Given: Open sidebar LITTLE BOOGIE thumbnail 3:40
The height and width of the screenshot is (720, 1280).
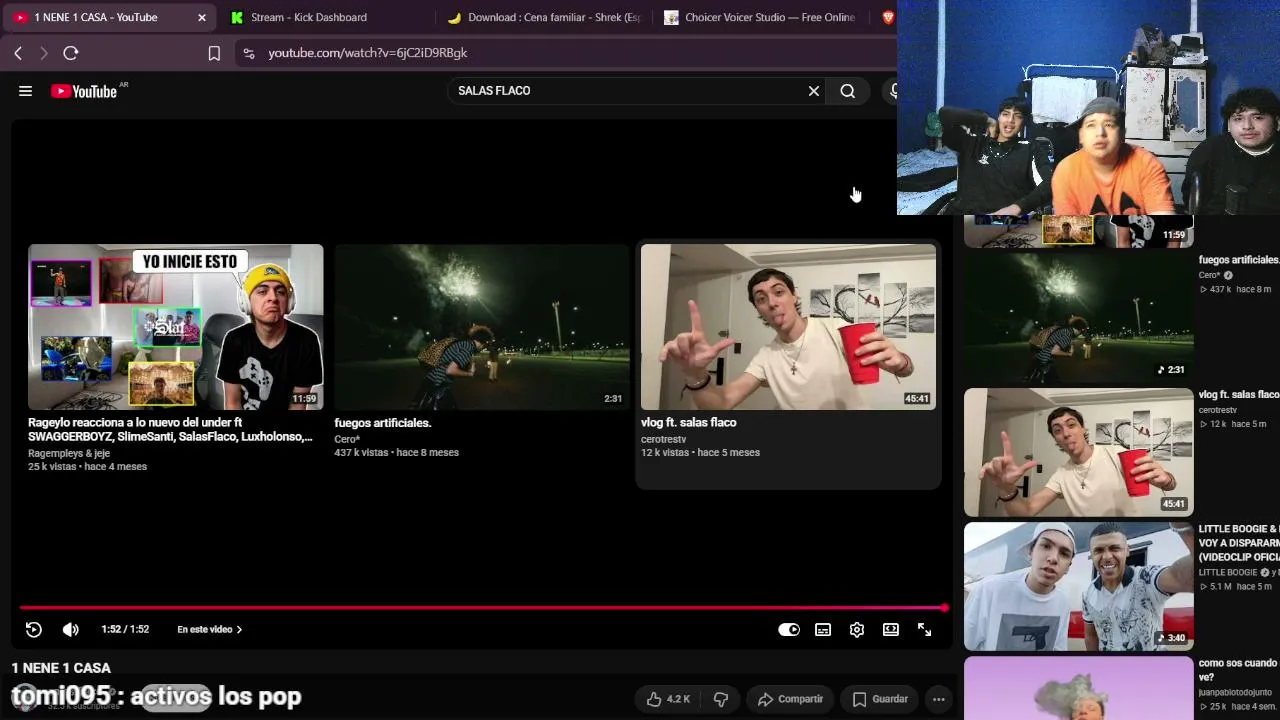Looking at the screenshot, I should click(x=1079, y=586).
